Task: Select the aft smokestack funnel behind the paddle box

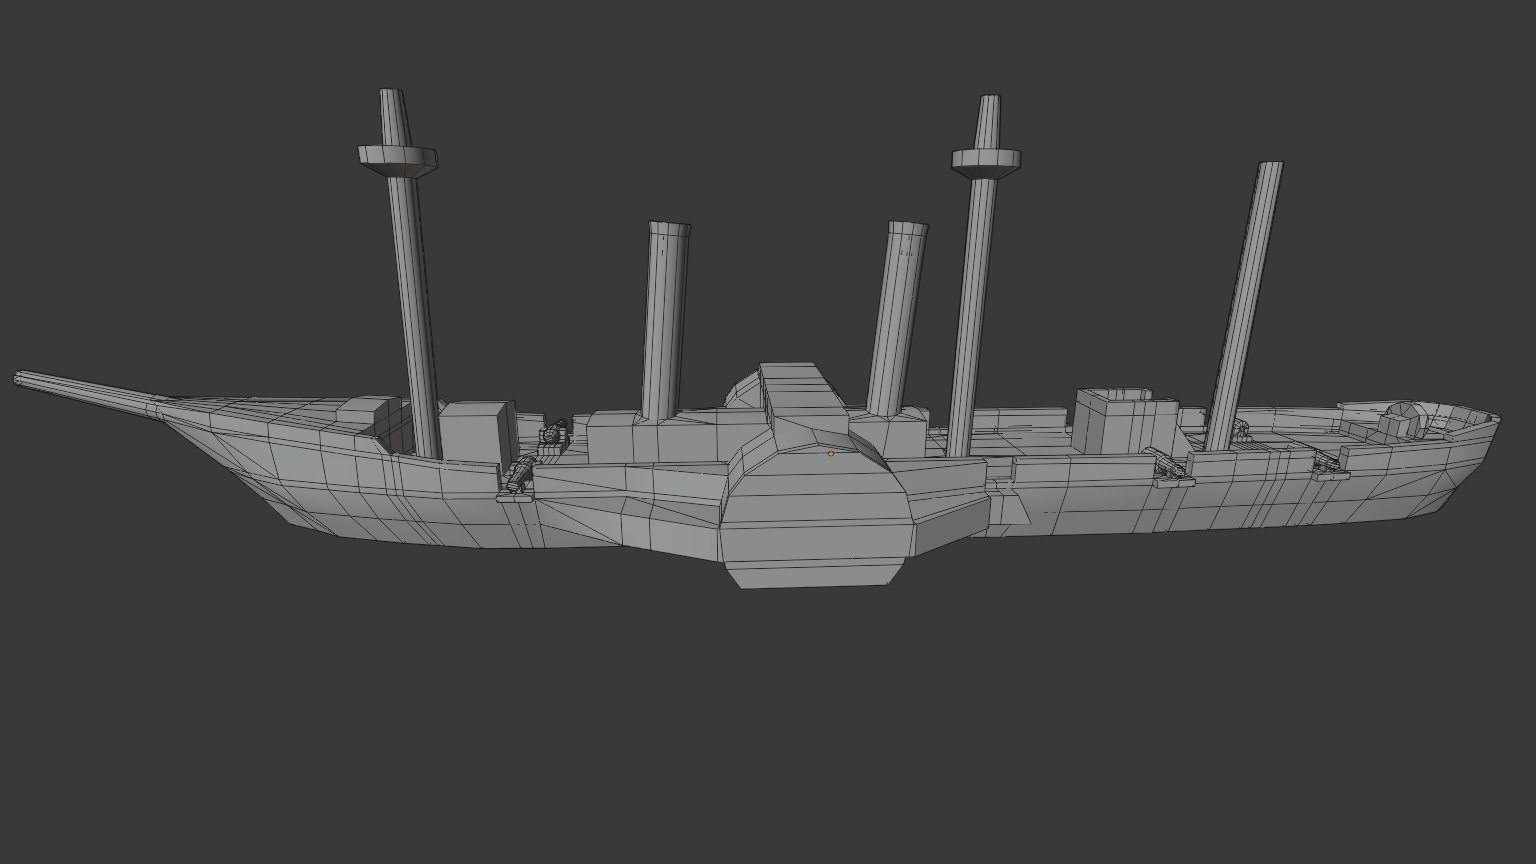Action: pyautogui.click(x=898, y=318)
